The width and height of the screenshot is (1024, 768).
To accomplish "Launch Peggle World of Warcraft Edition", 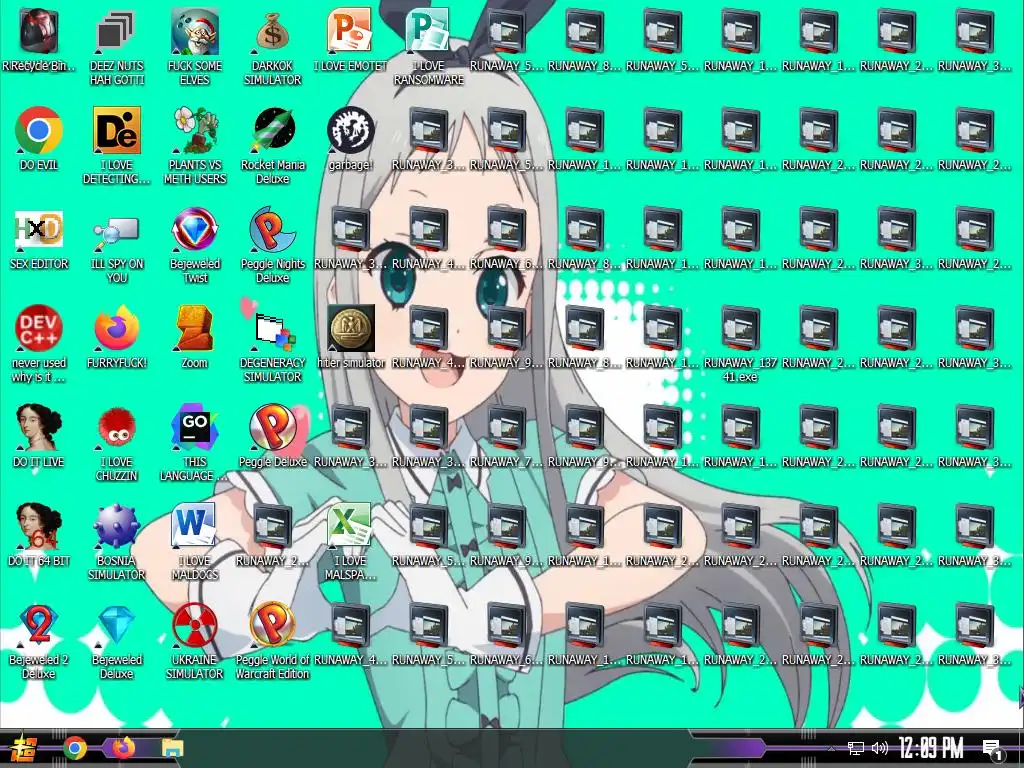I will coord(272,626).
